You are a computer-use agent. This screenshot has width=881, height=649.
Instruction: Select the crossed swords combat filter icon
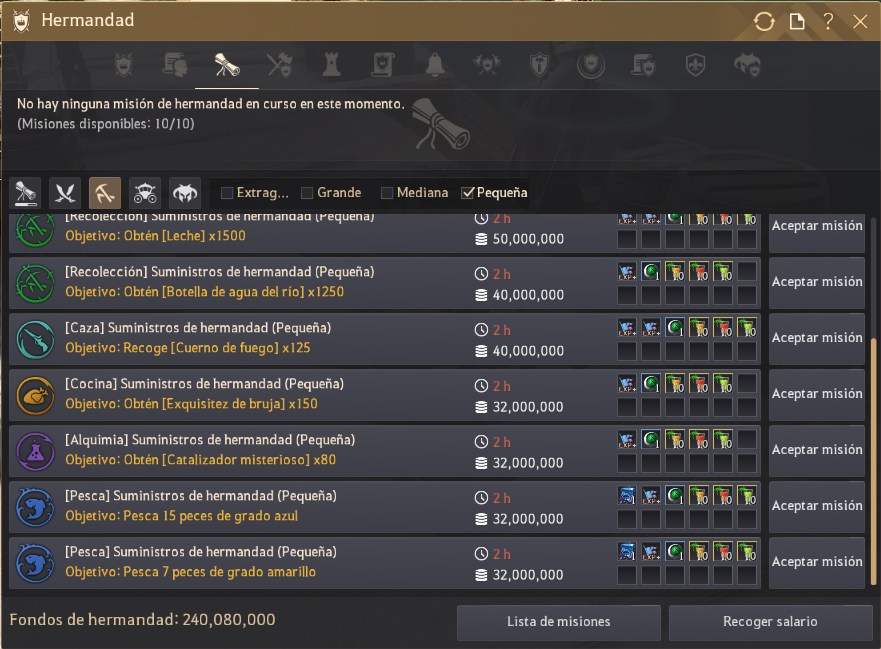65,193
